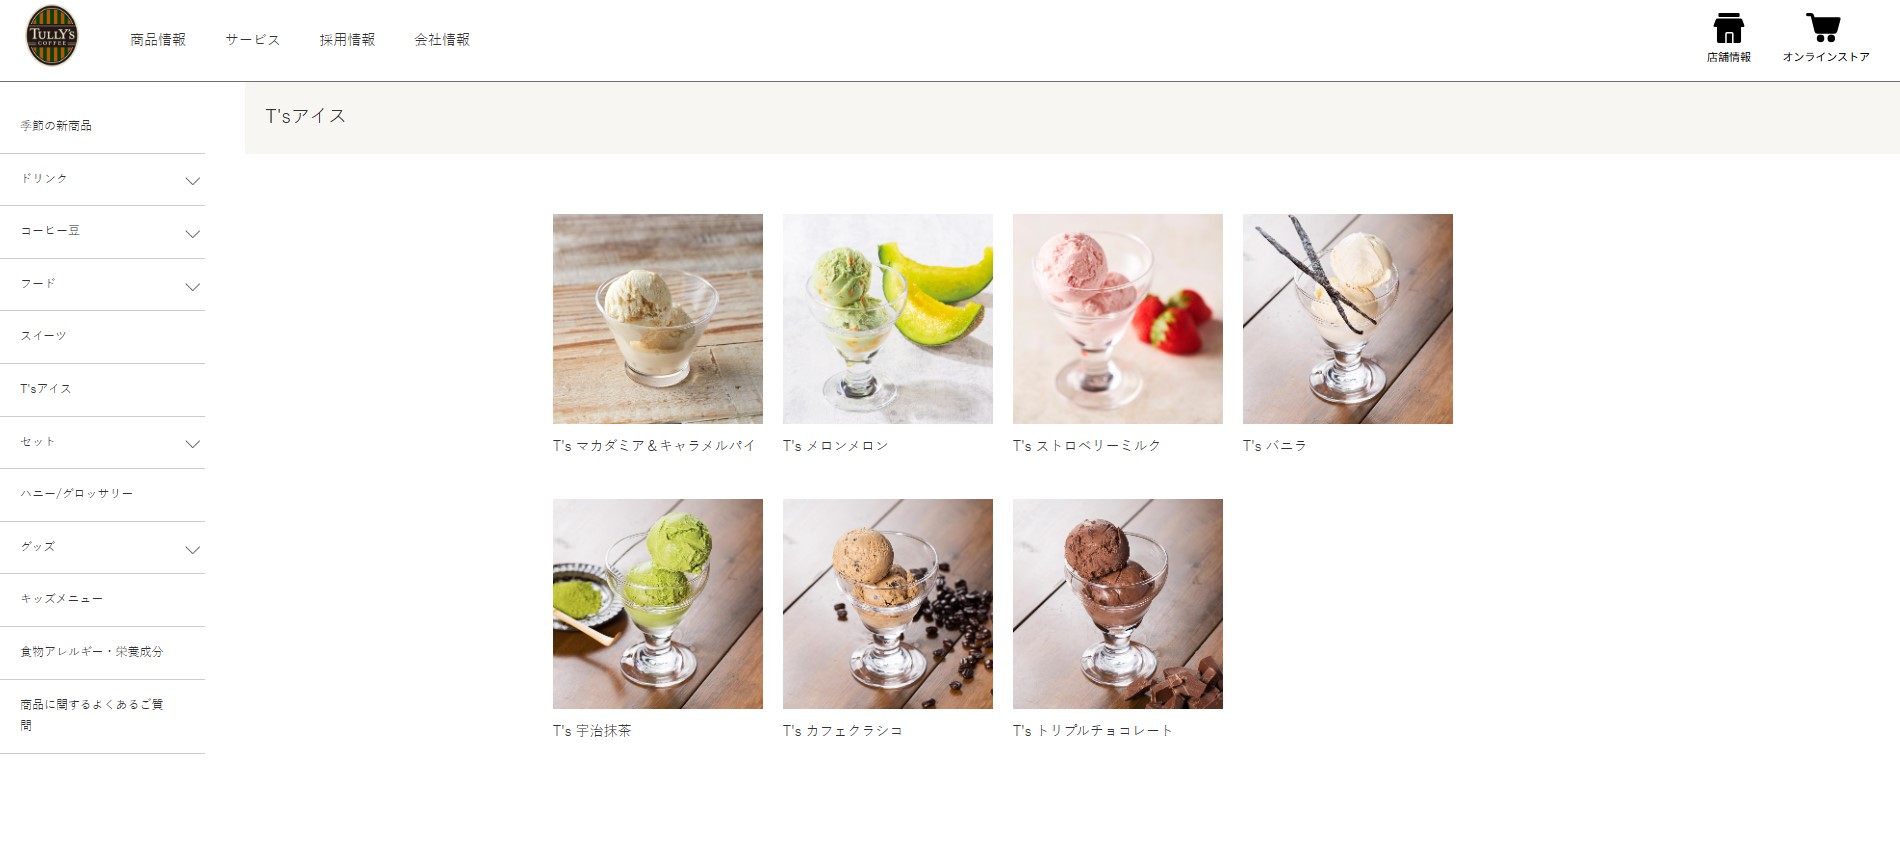Expand the セット sidebar chevron
Image resolution: width=1900 pixels, height=848 pixels.
point(193,444)
